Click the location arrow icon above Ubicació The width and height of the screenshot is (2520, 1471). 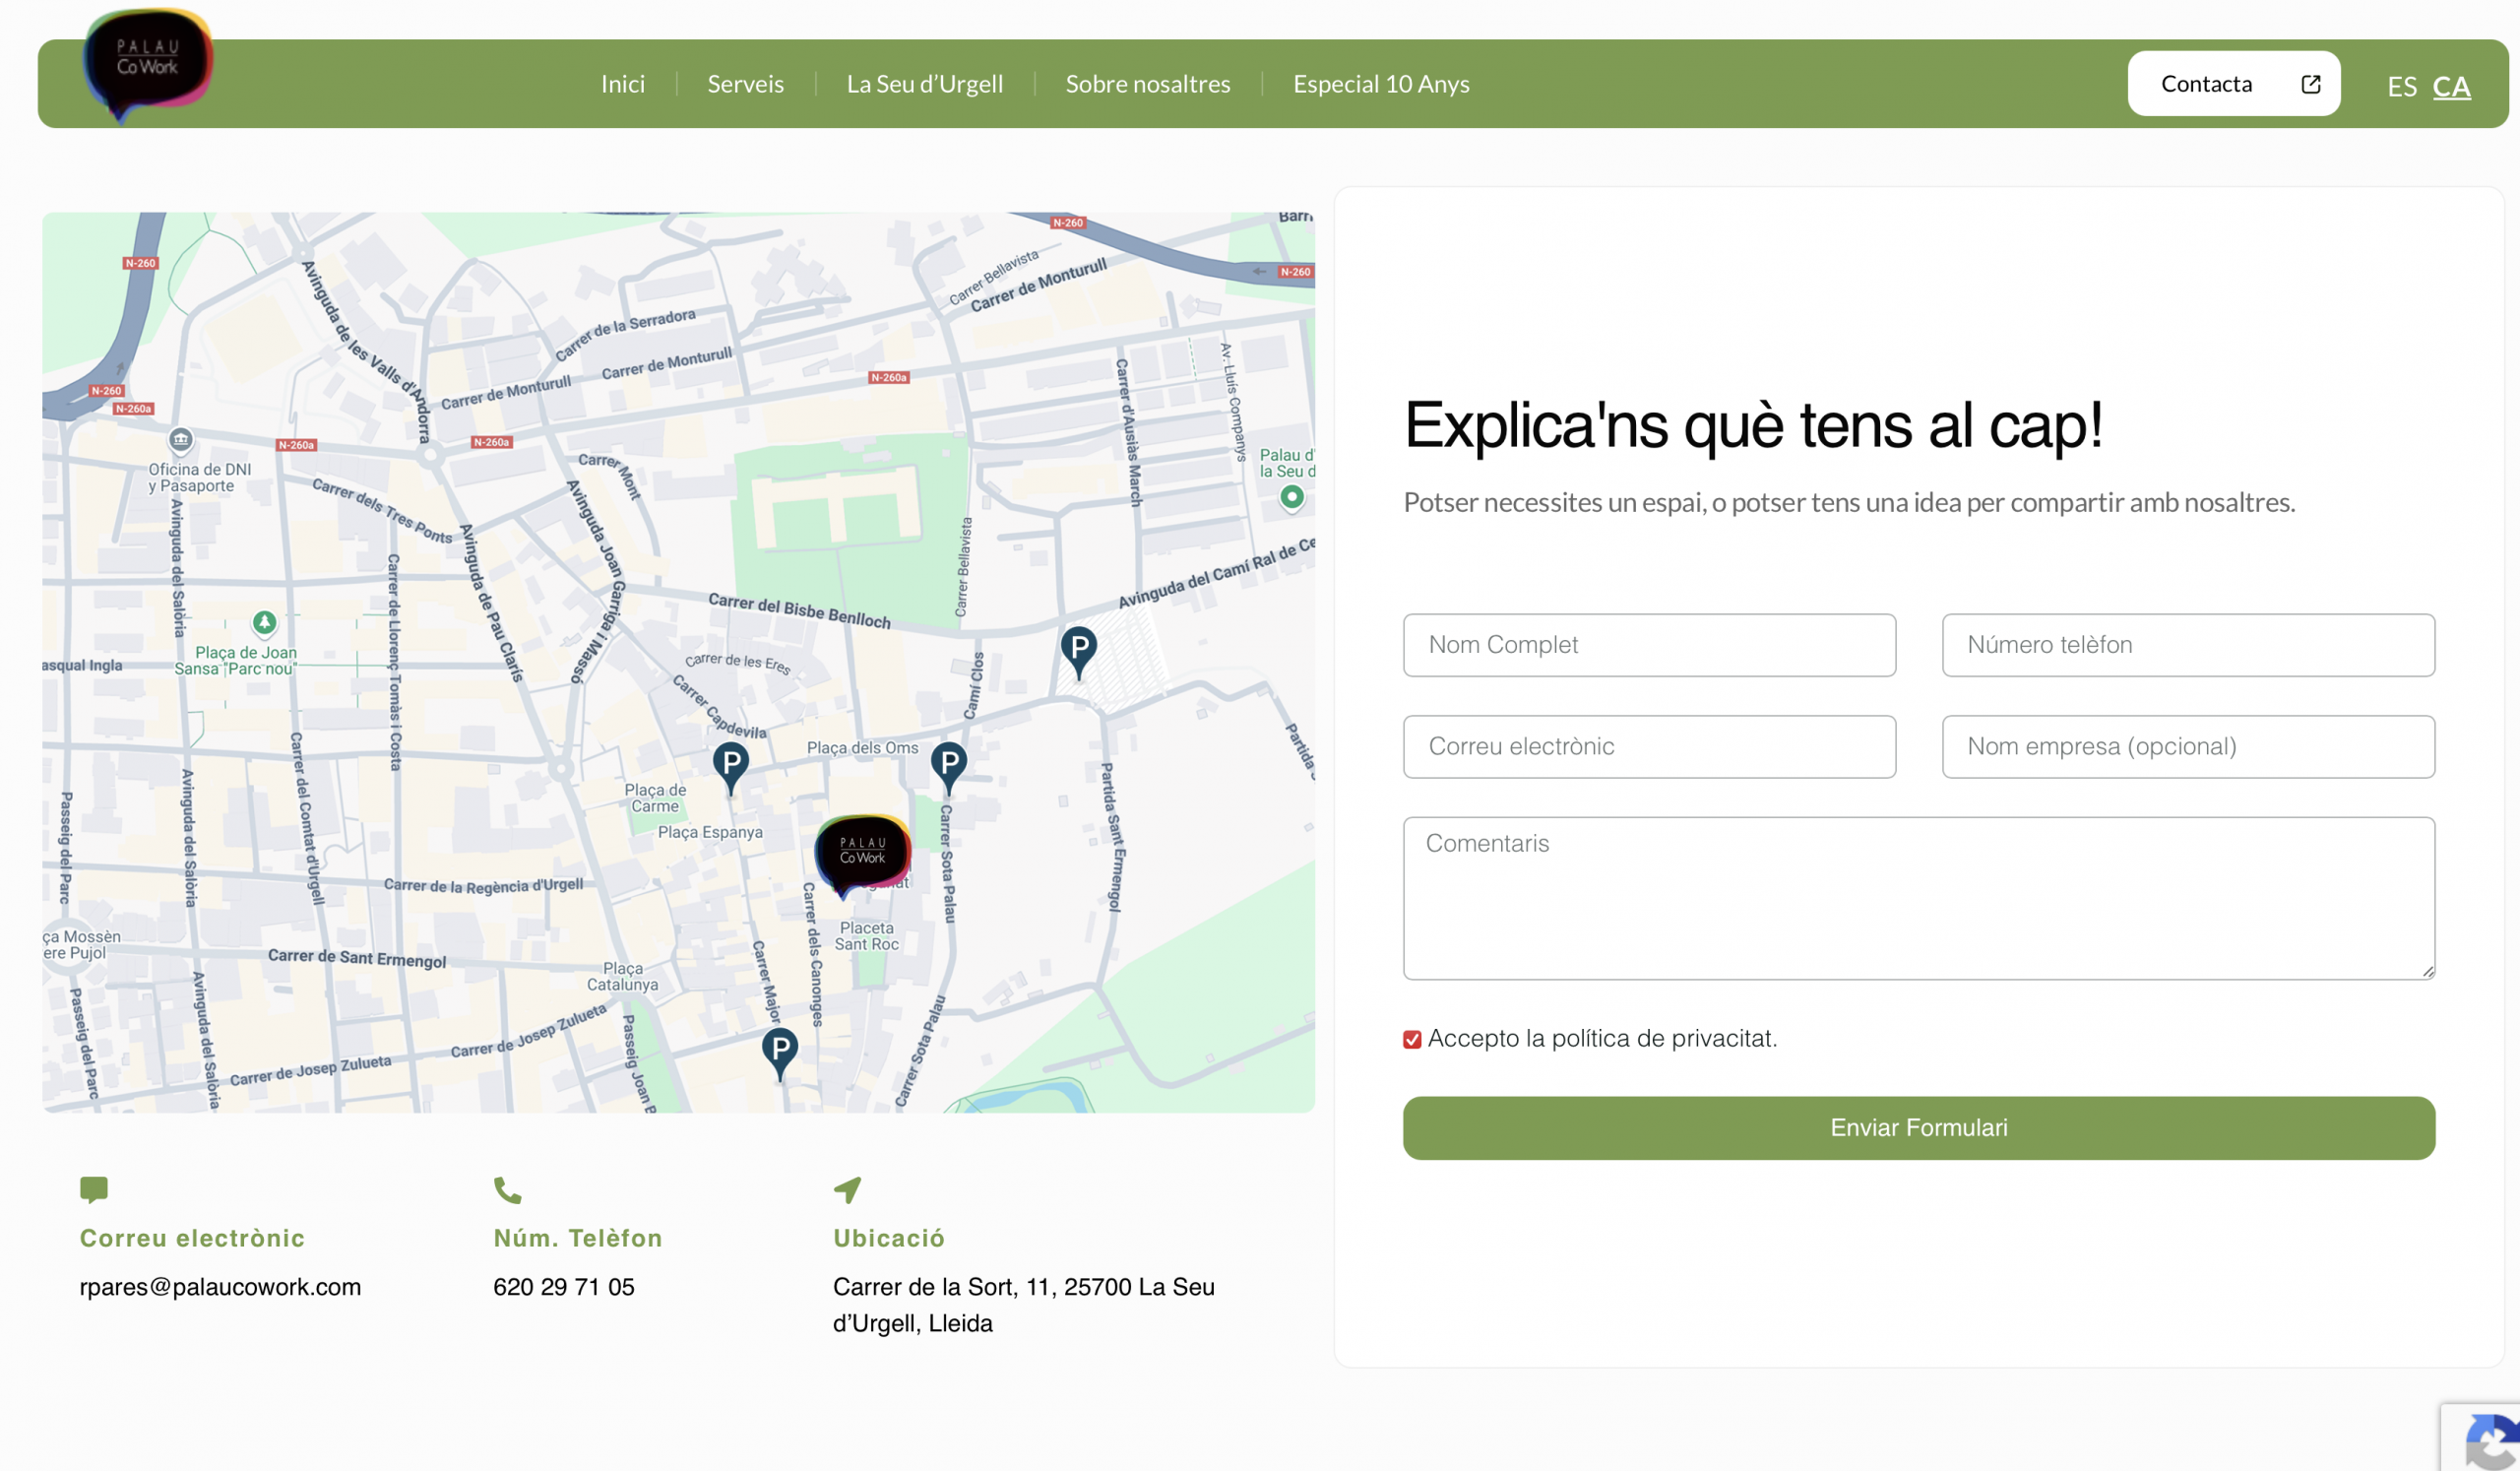pyautogui.click(x=847, y=1190)
